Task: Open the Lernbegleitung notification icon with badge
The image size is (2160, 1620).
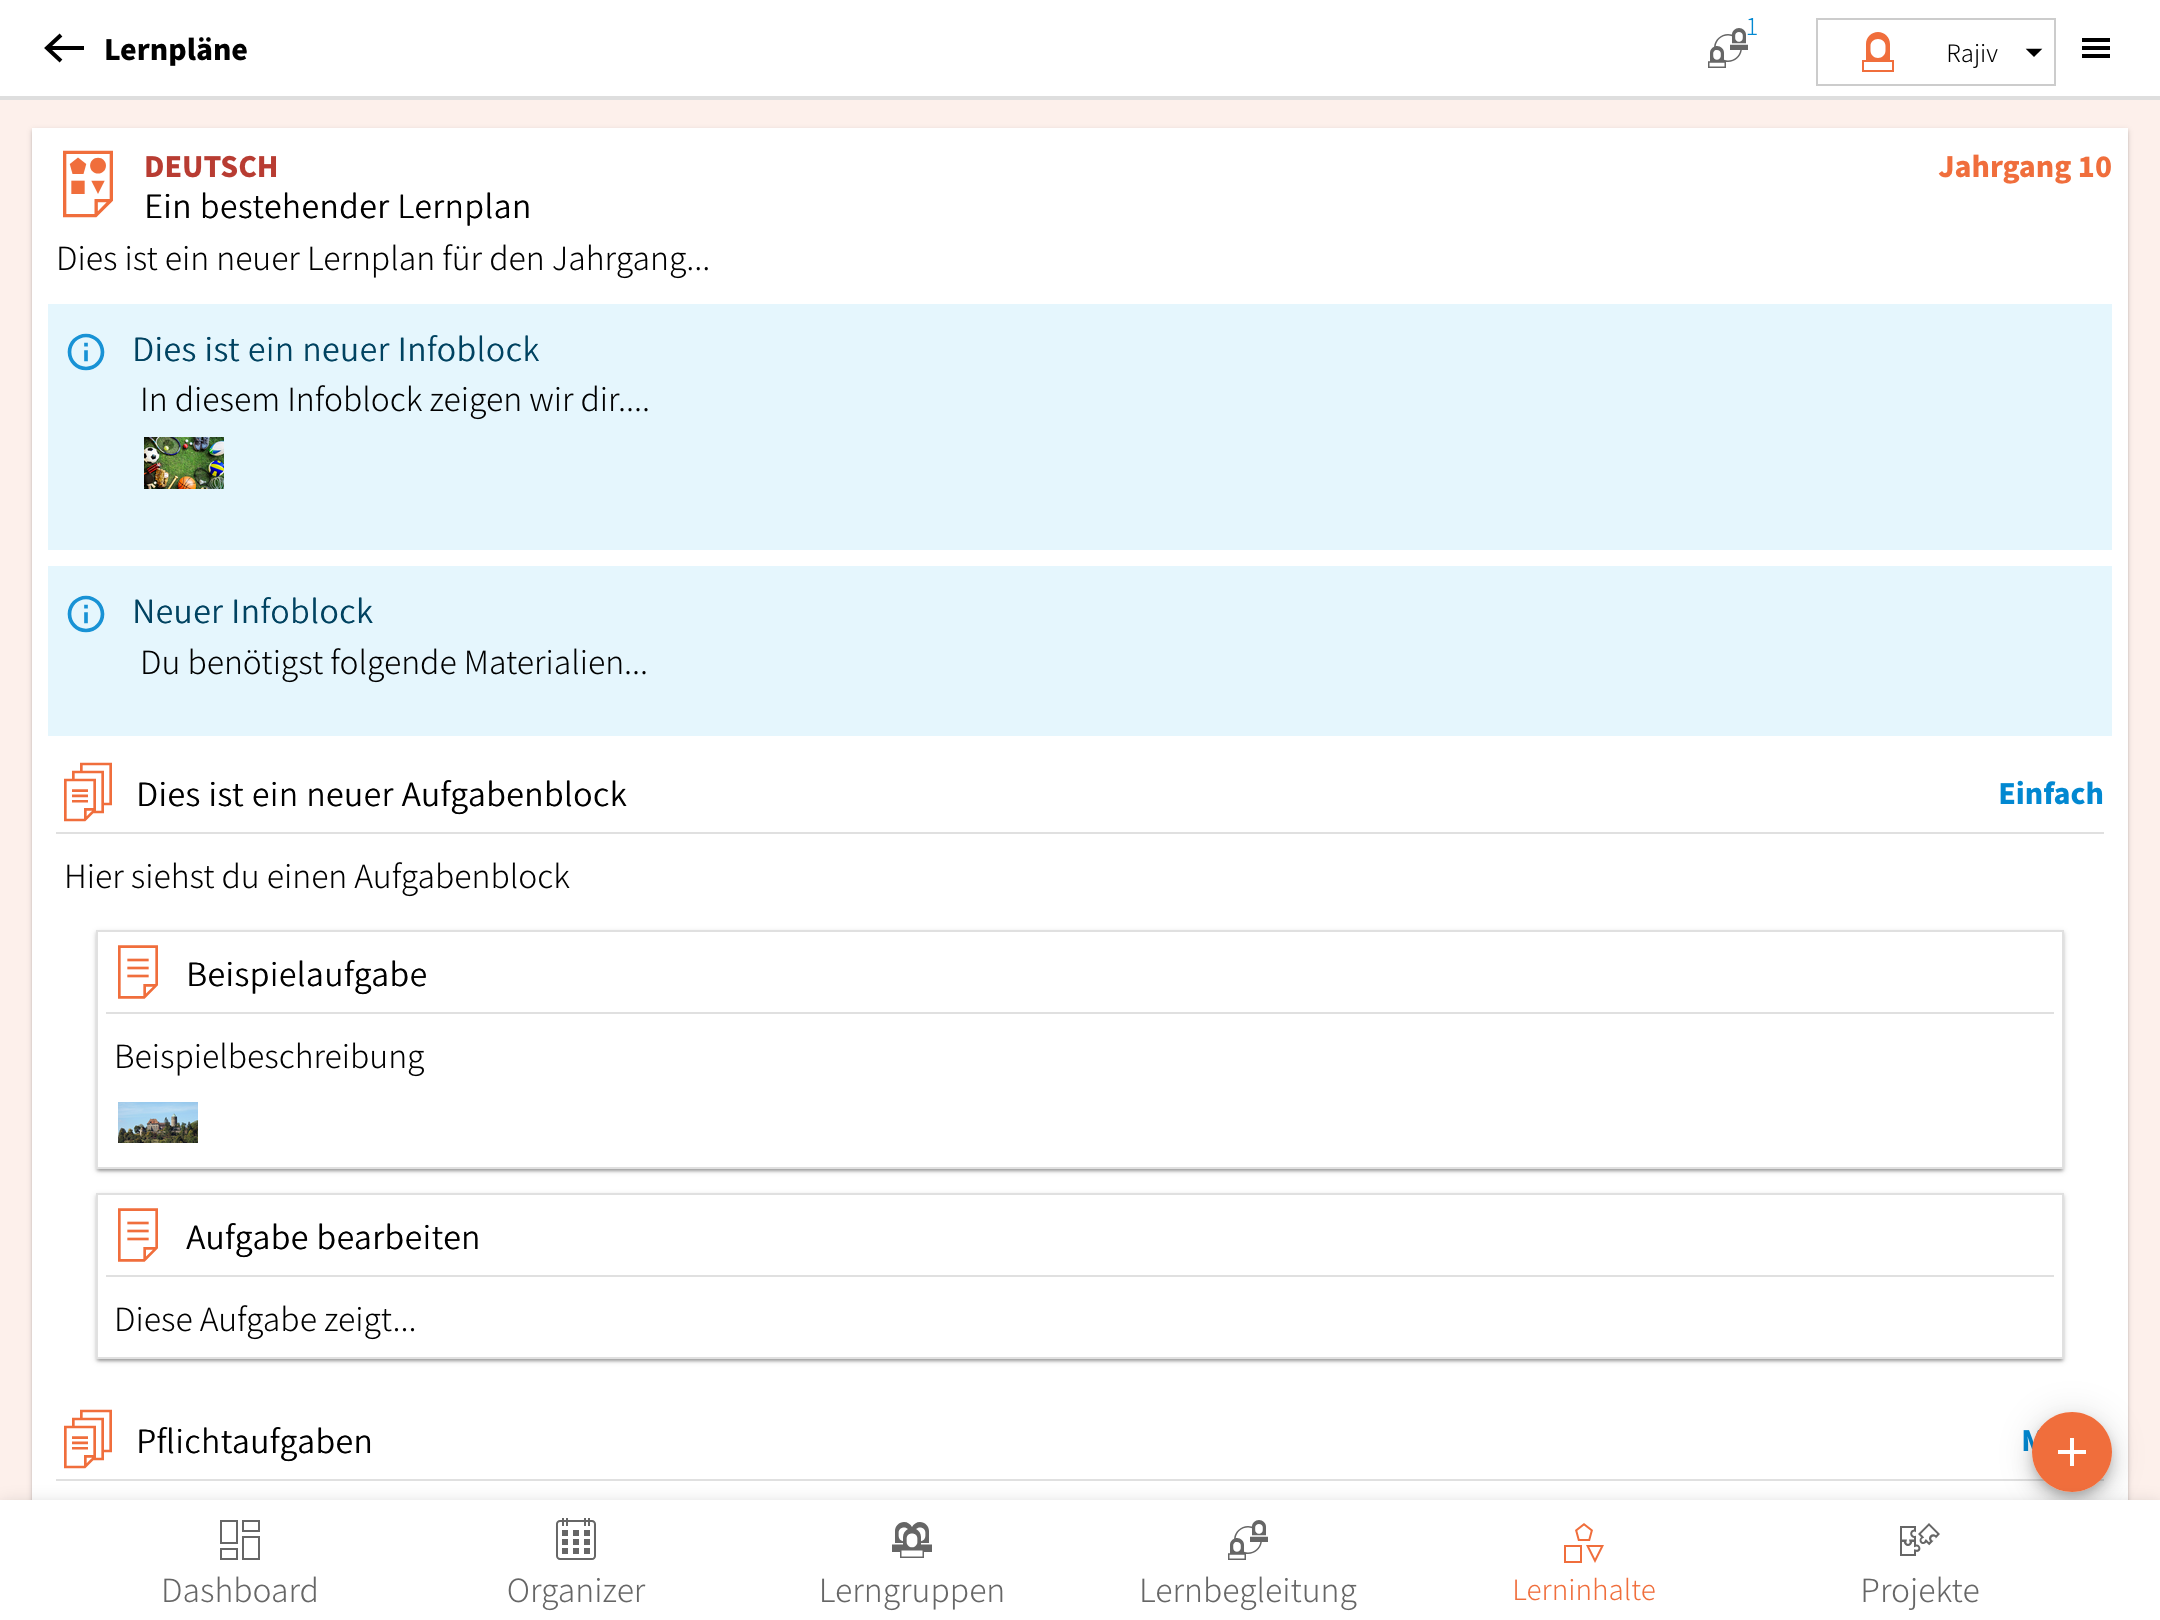Action: coord(1729,49)
